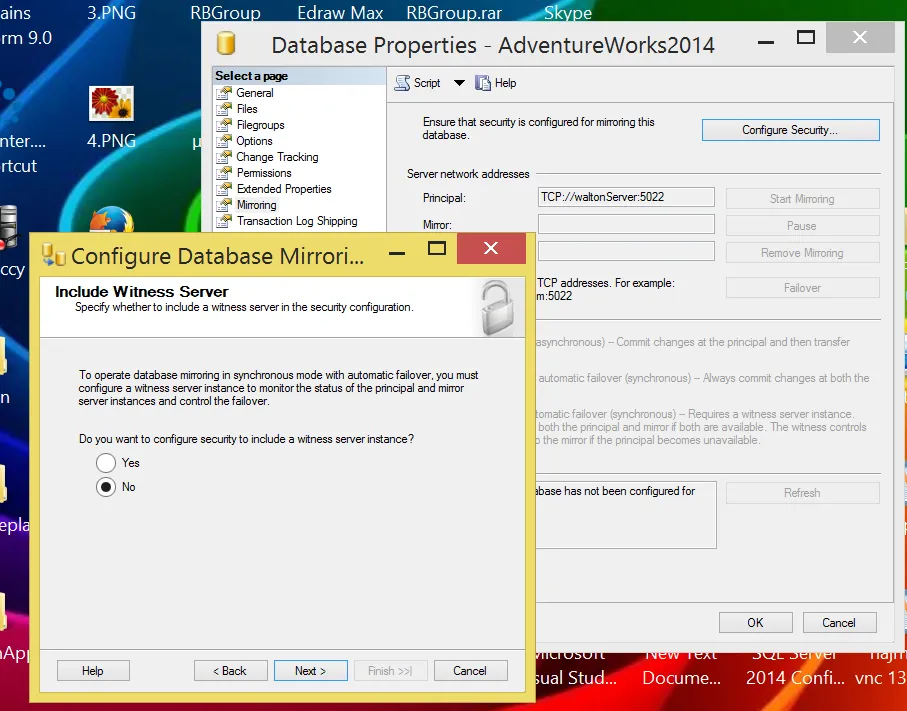Open the General page
The width and height of the screenshot is (907, 711).
255,93
